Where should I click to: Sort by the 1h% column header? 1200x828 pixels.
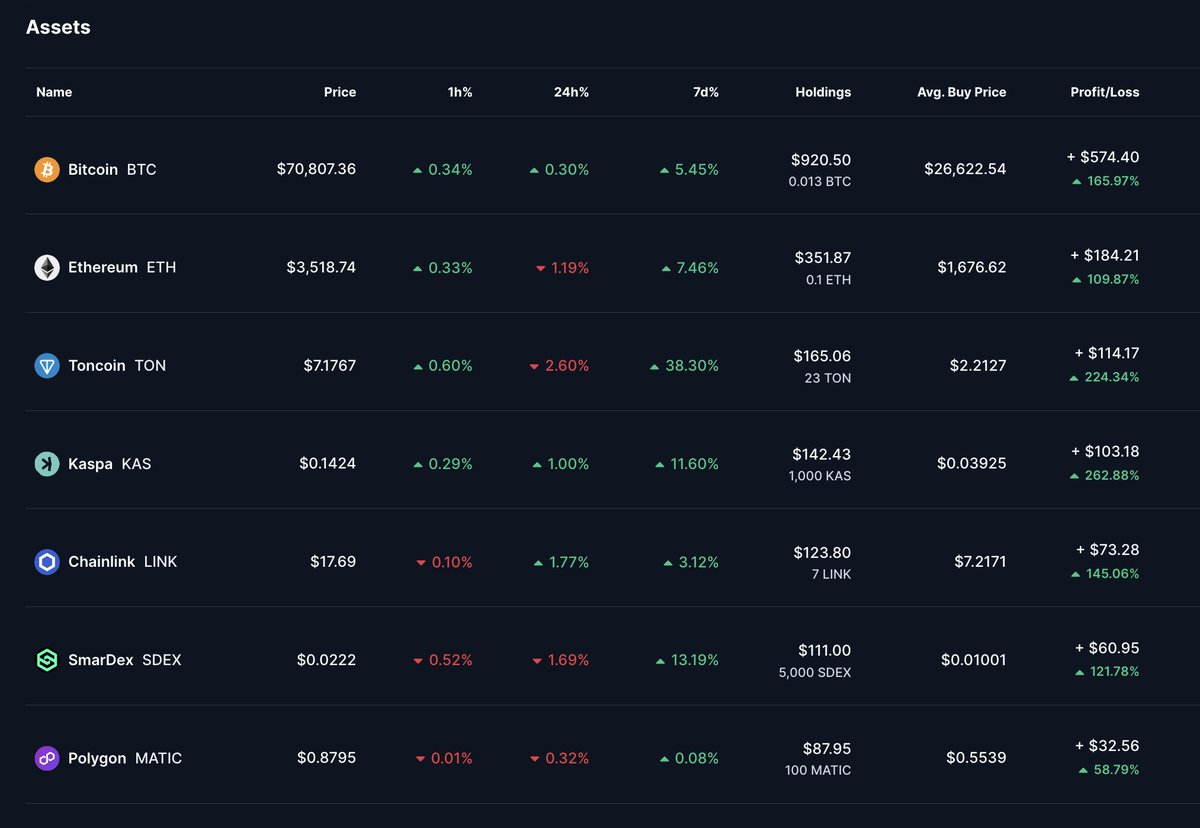(459, 92)
